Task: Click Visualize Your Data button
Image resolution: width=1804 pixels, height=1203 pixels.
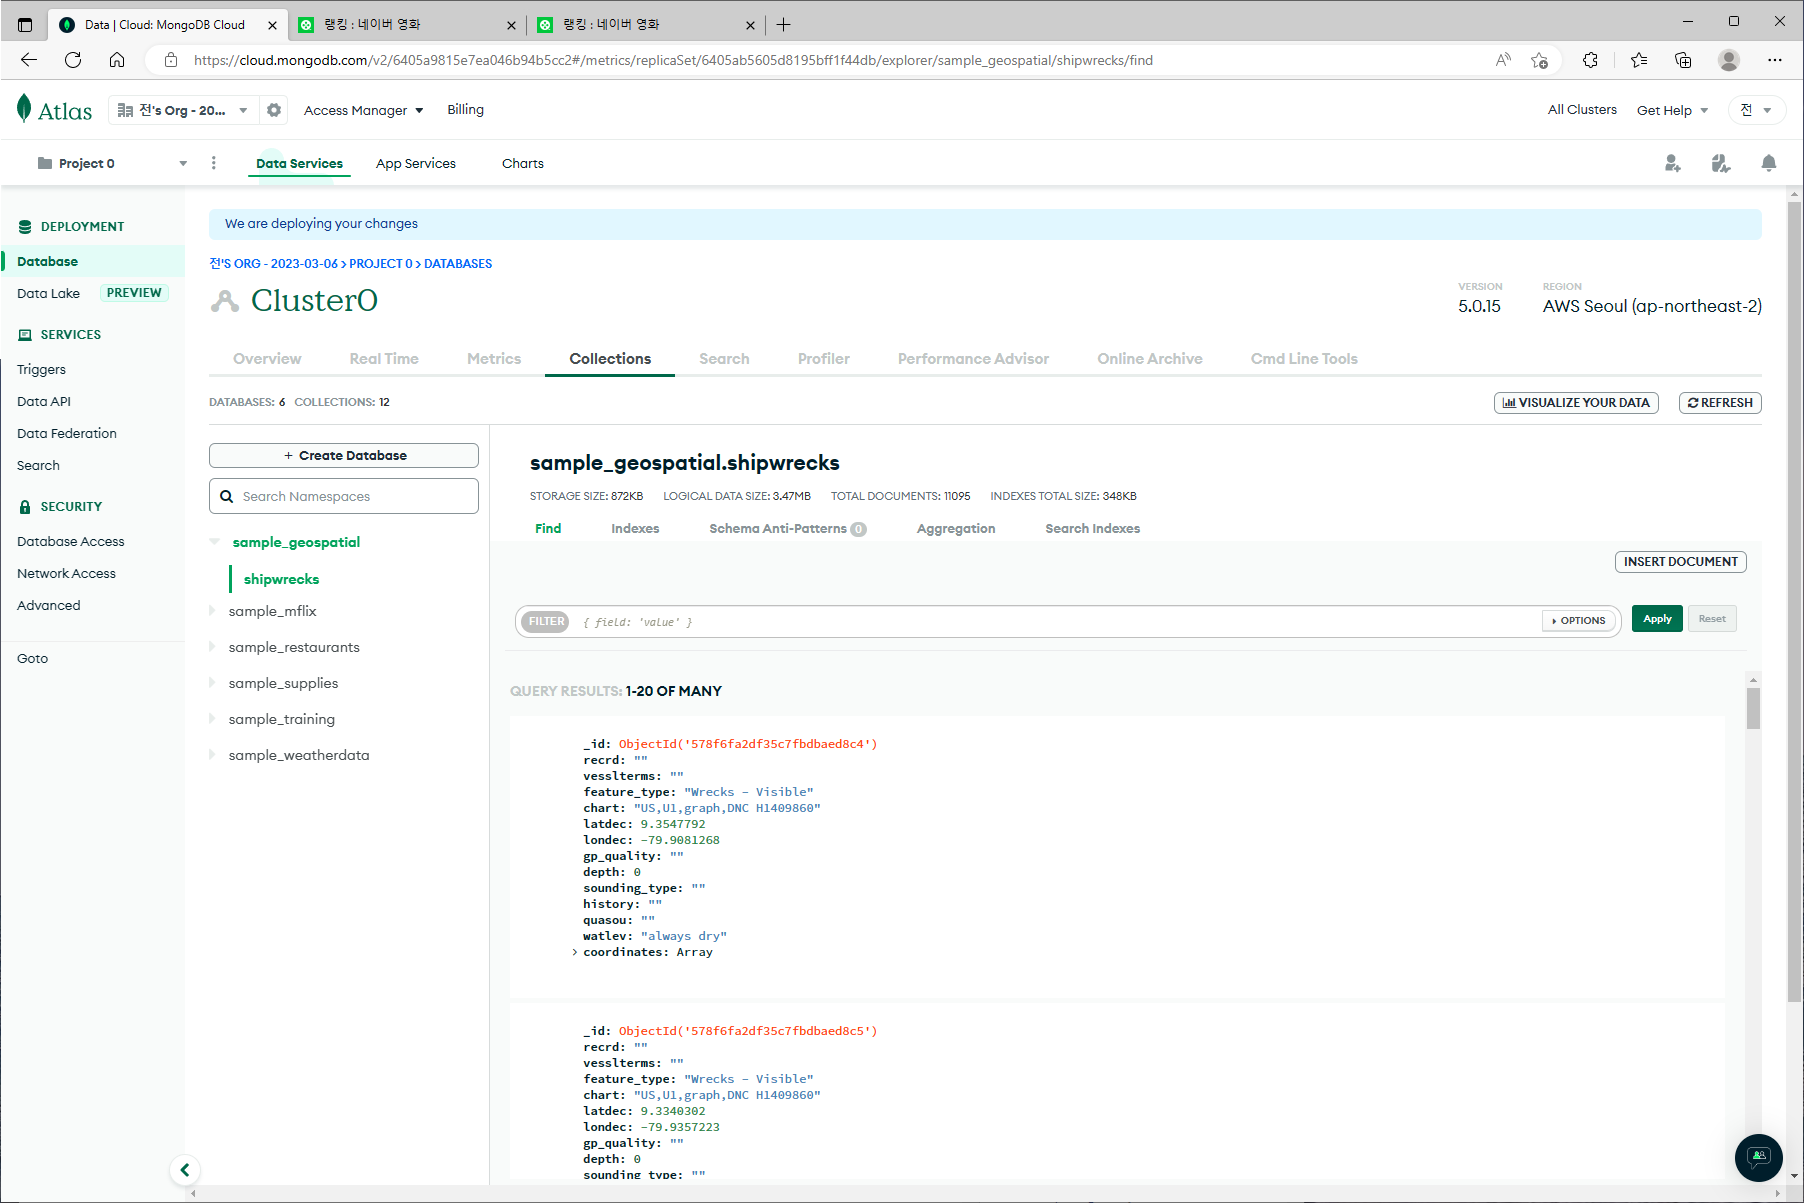Action: click(x=1576, y=403)
